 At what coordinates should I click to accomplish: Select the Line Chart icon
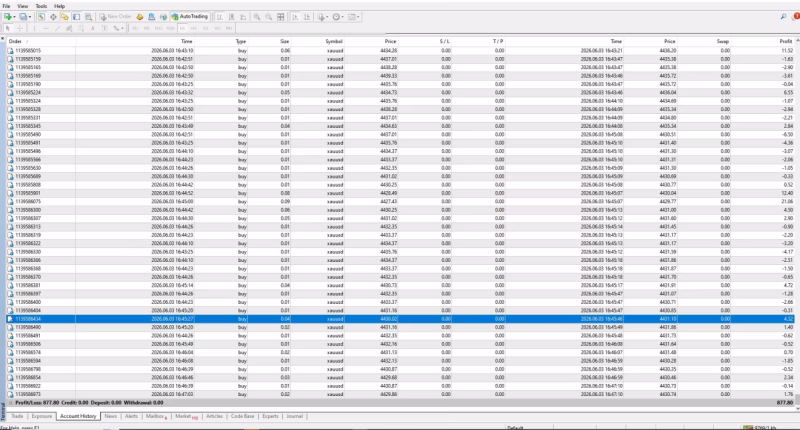(243, 17)
